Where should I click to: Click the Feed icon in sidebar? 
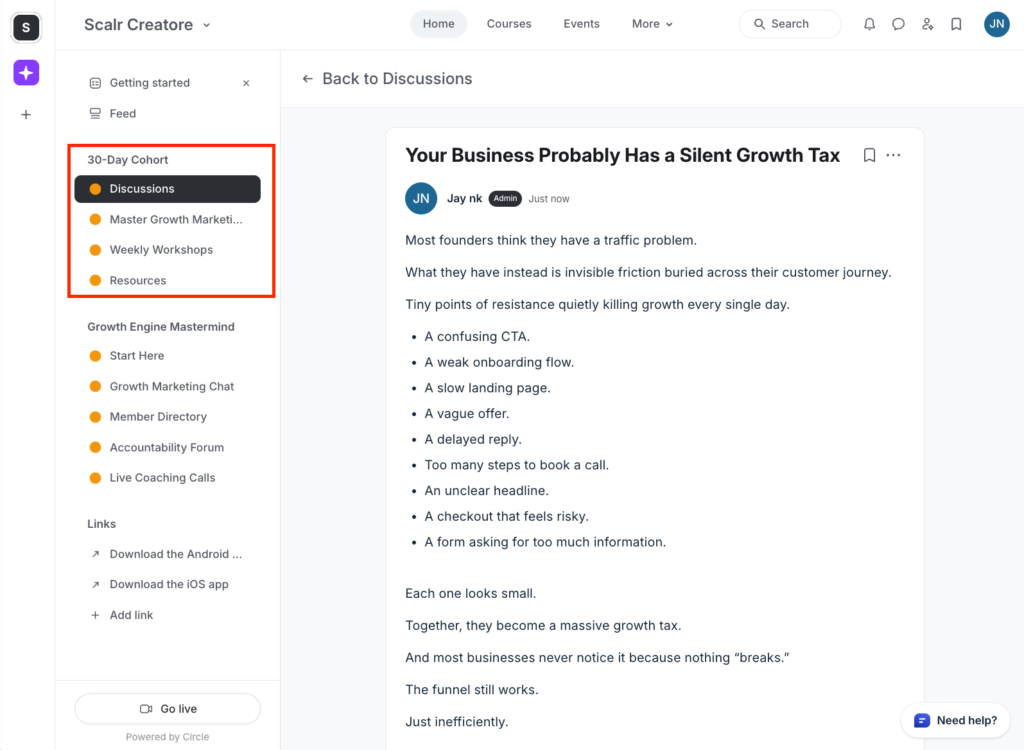pyautogui.click(x=95, y=114)
